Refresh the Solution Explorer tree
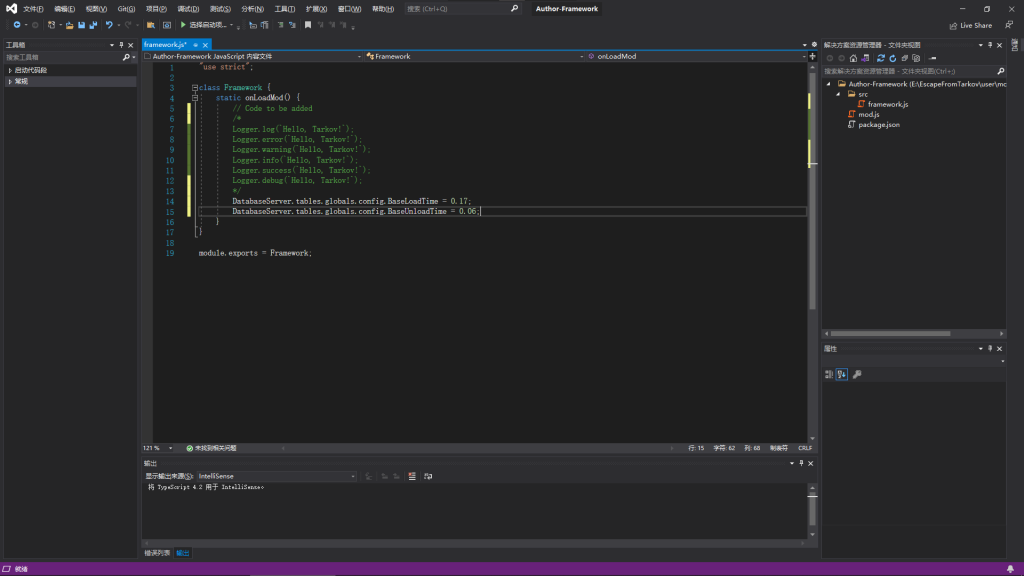Image resolution: width=1024 pixels, height=576 pixels. [x=893, y=58]
